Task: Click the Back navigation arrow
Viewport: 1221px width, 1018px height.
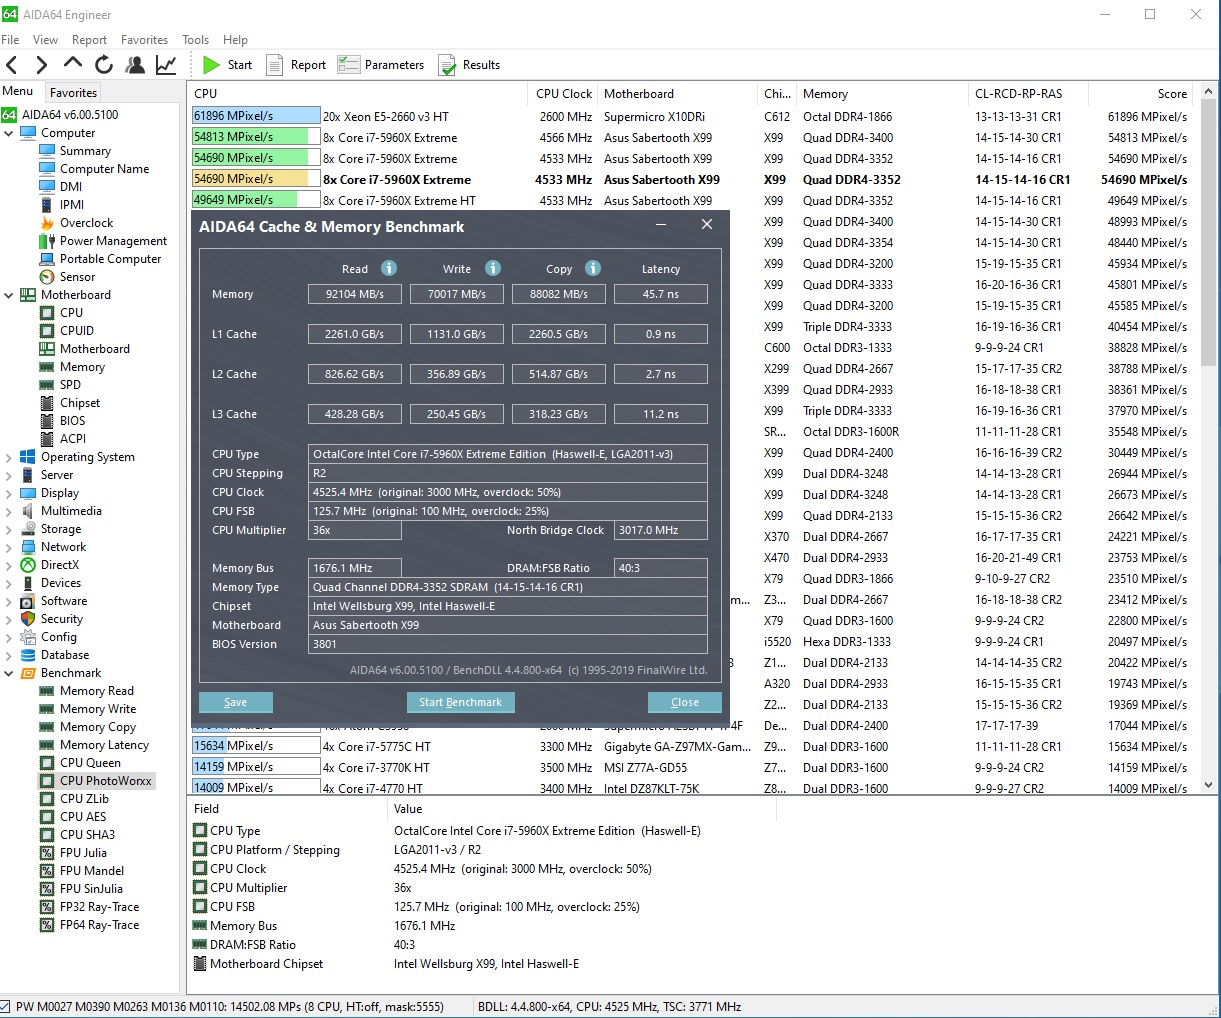Action: click(x=12, y=65)
